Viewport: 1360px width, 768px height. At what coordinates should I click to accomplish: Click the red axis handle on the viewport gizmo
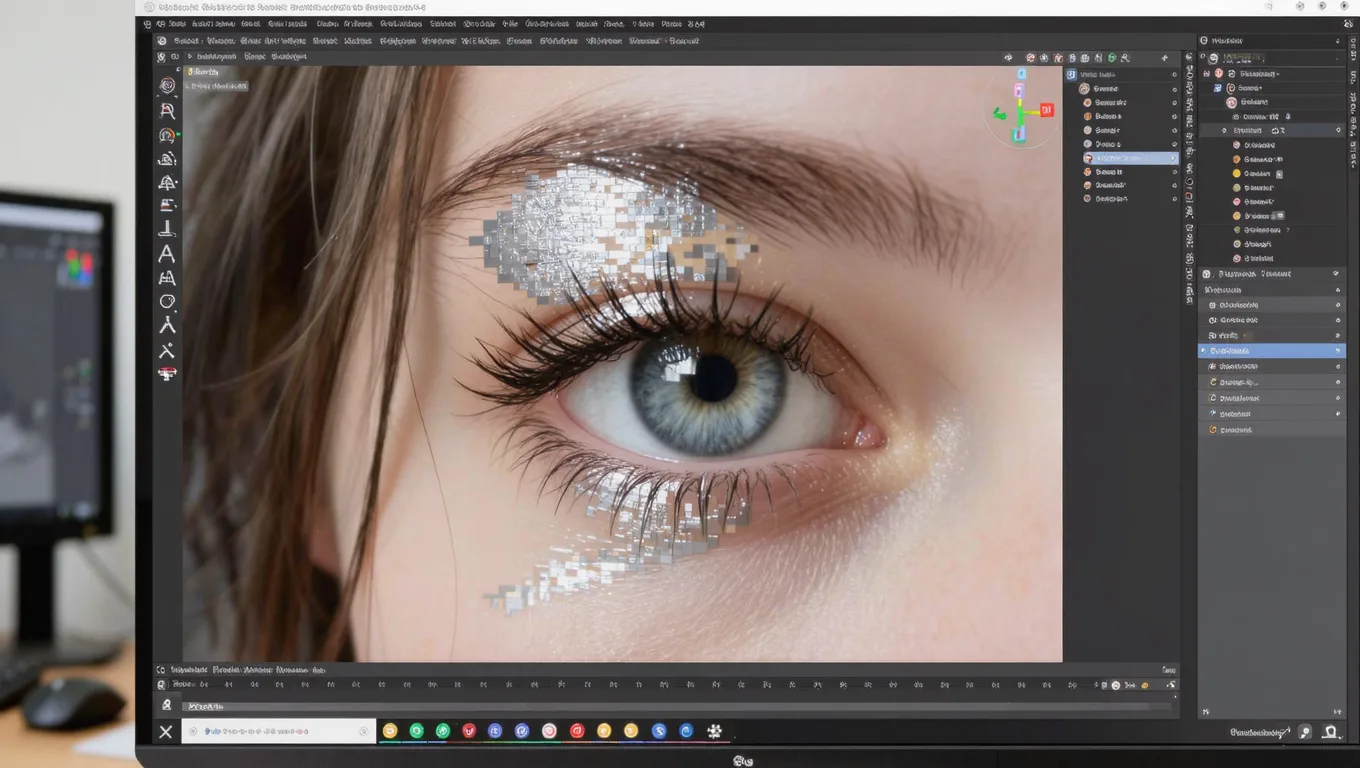coord(1047,110)
